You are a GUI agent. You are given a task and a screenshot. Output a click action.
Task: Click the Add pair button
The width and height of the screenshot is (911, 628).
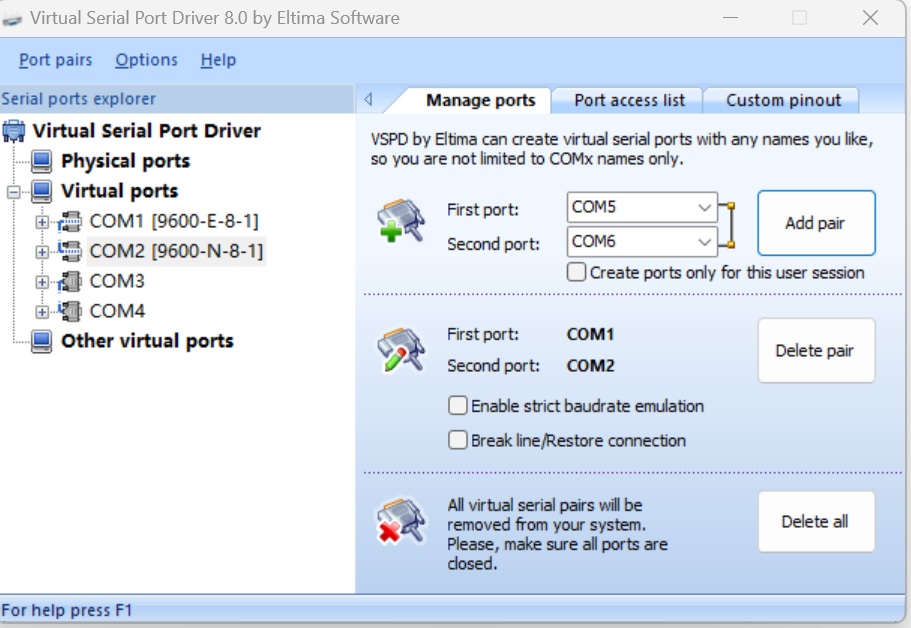(816, 223)
